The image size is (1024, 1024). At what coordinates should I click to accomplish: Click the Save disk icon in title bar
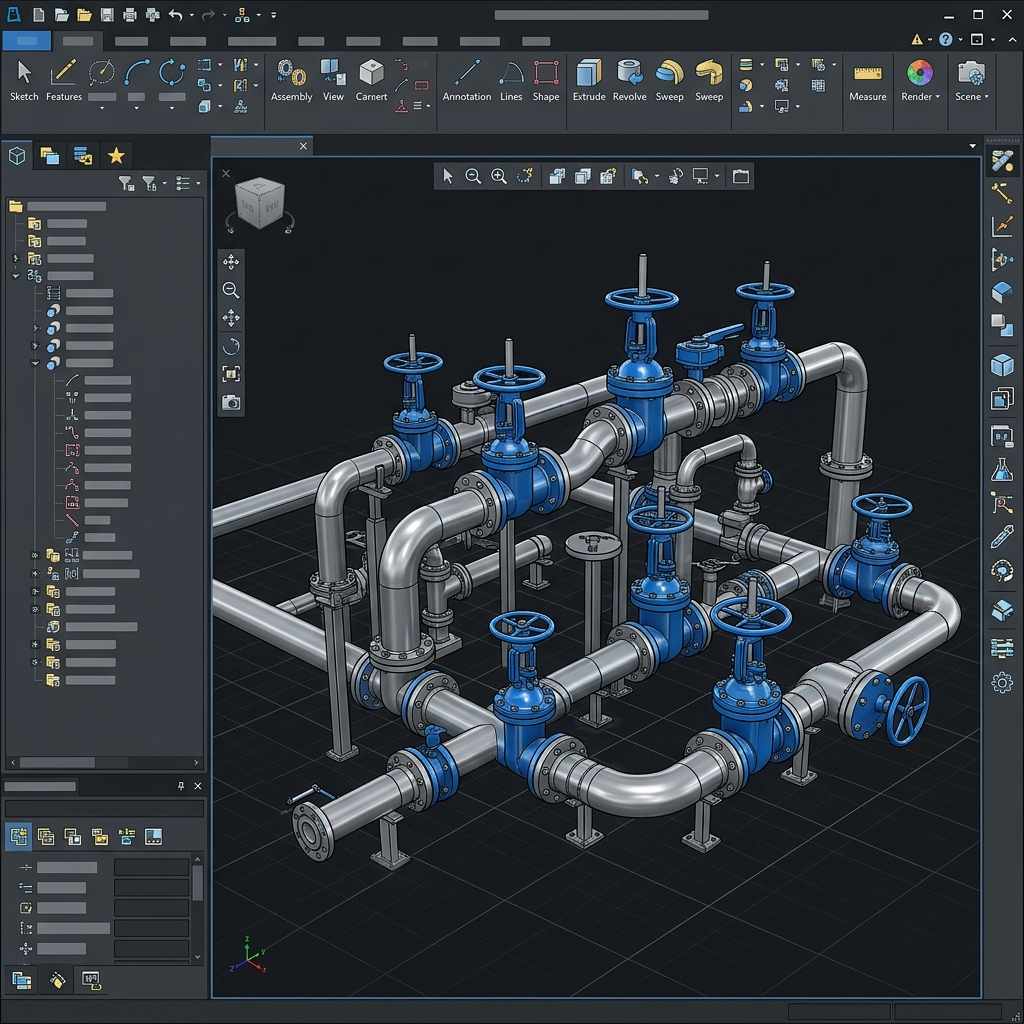[x=107, y=14]
